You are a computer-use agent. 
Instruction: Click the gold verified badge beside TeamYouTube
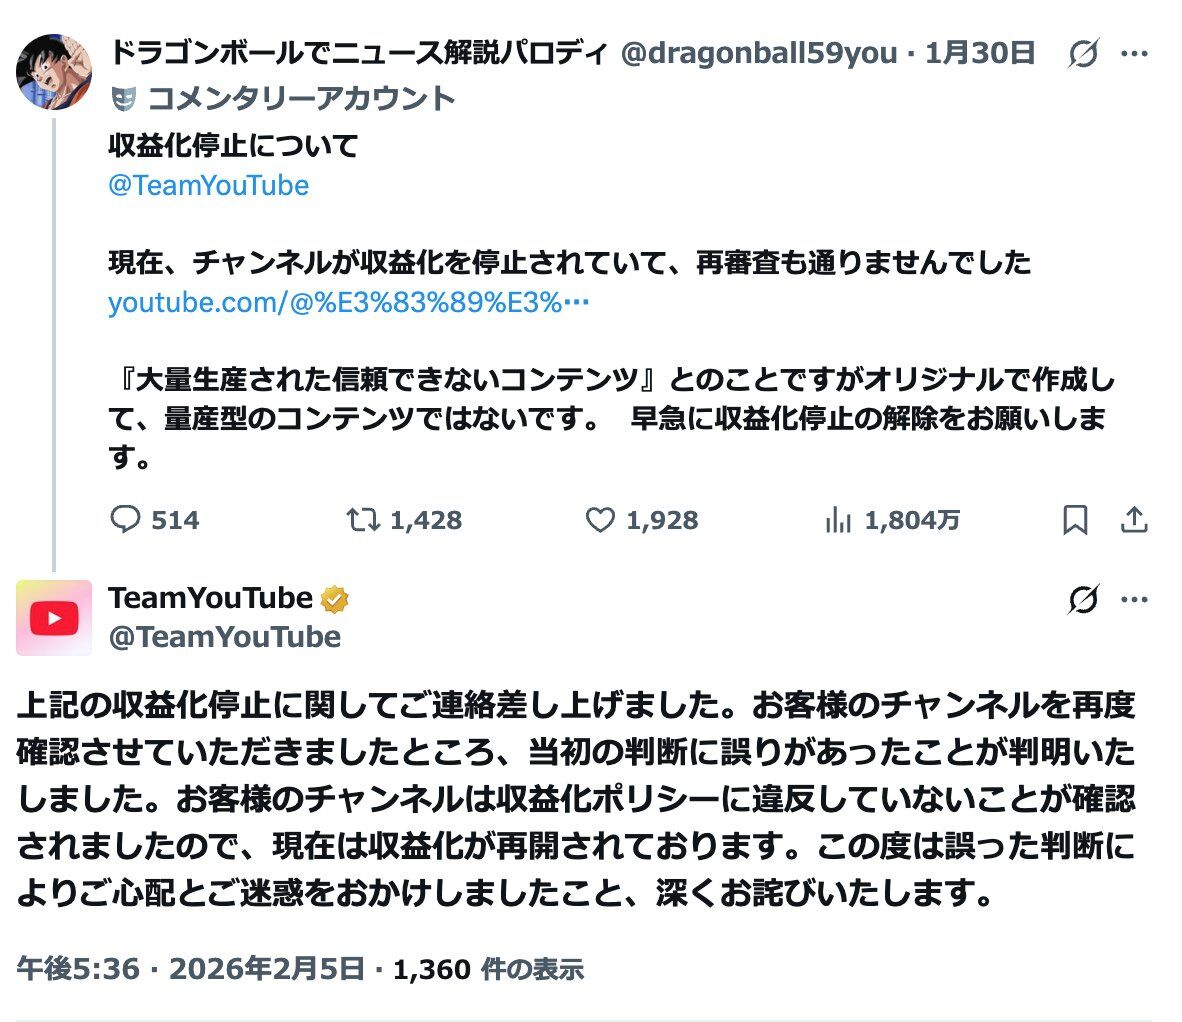point(334,599)
